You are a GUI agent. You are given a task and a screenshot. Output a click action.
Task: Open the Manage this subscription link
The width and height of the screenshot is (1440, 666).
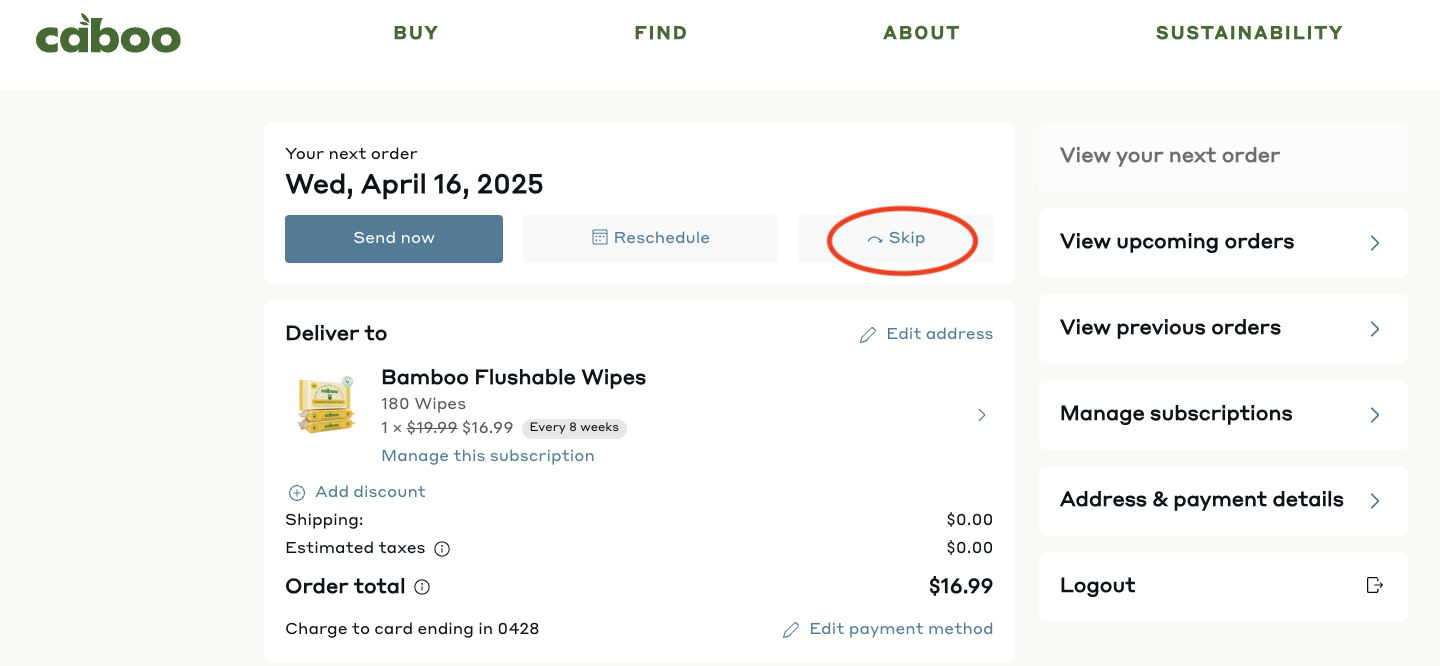[x=488, y=456]
